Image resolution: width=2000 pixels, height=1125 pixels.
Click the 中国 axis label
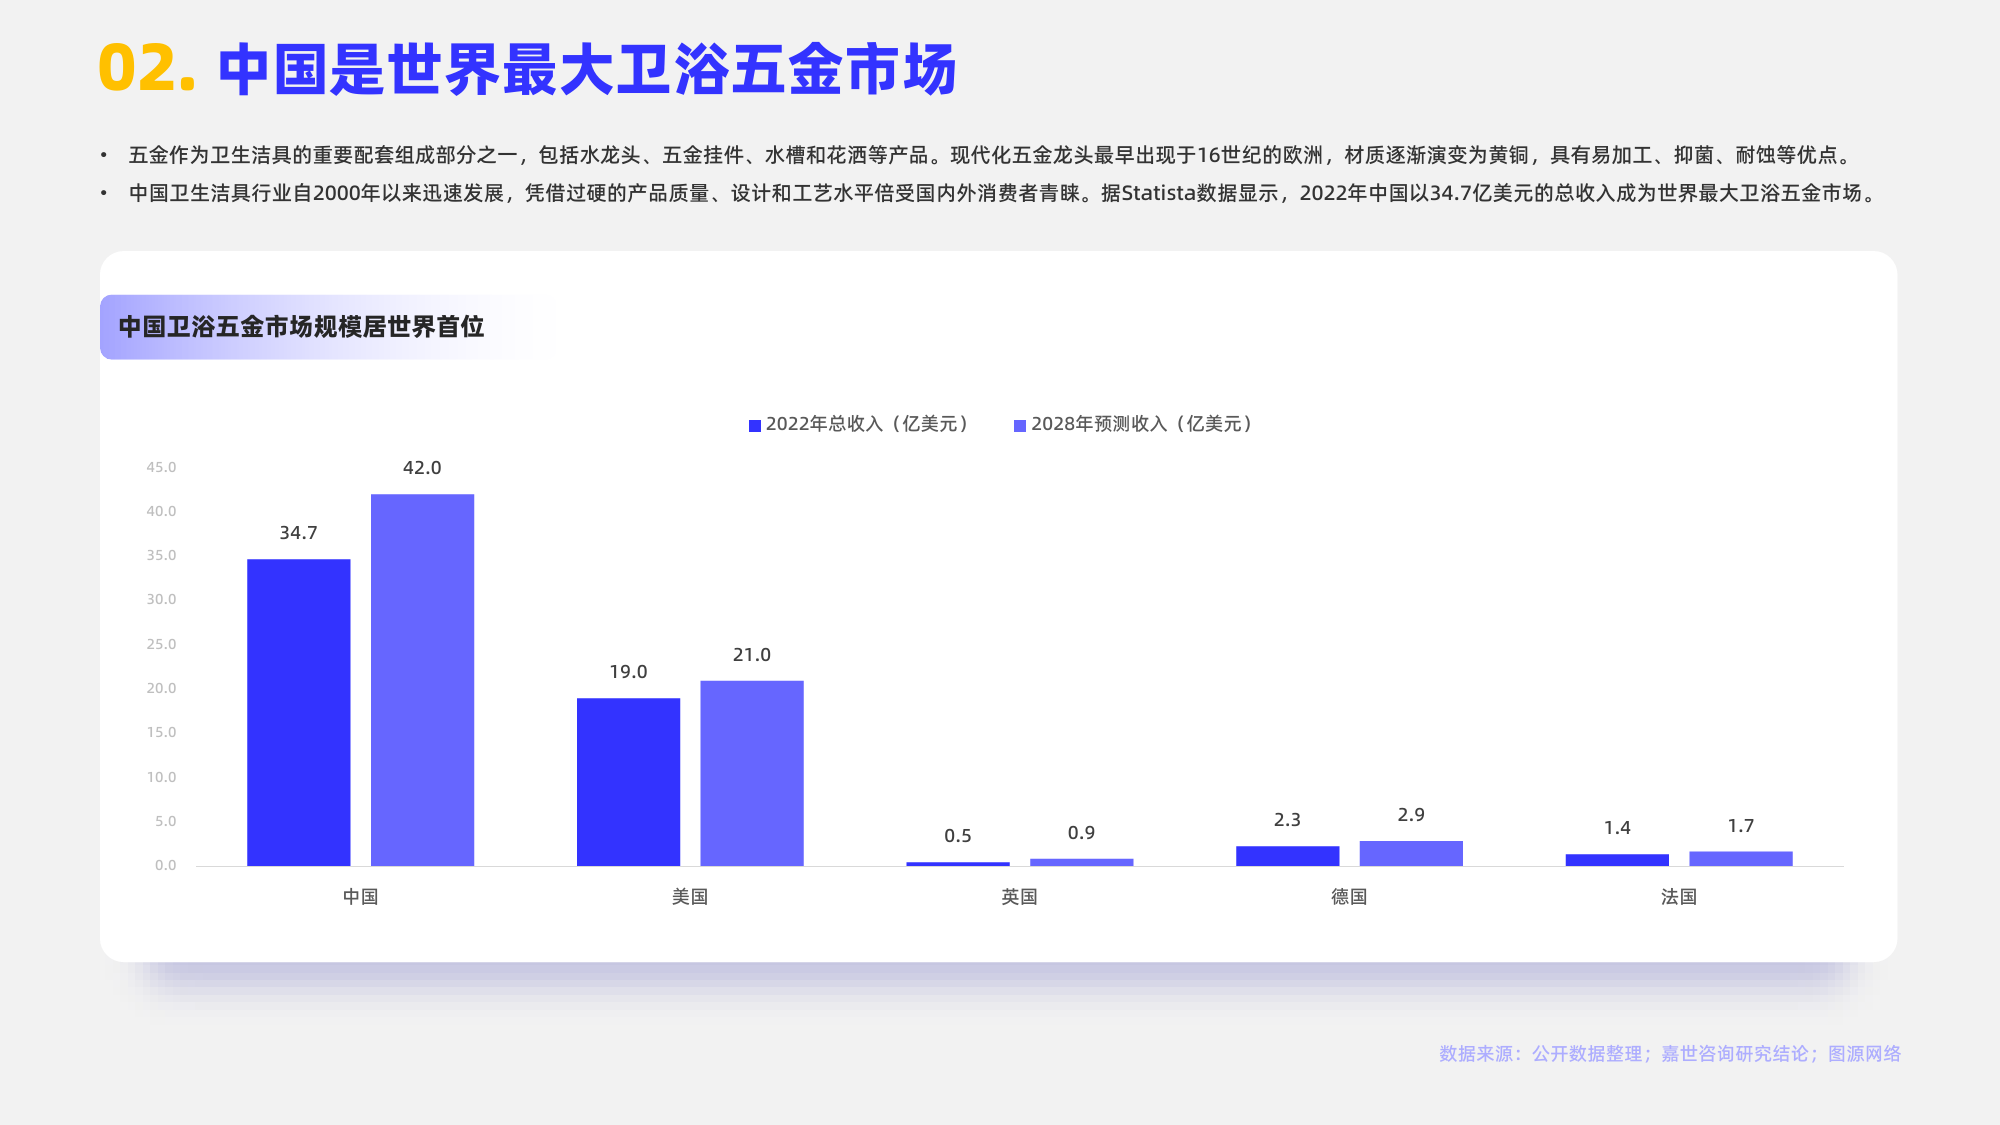[360, 897]
